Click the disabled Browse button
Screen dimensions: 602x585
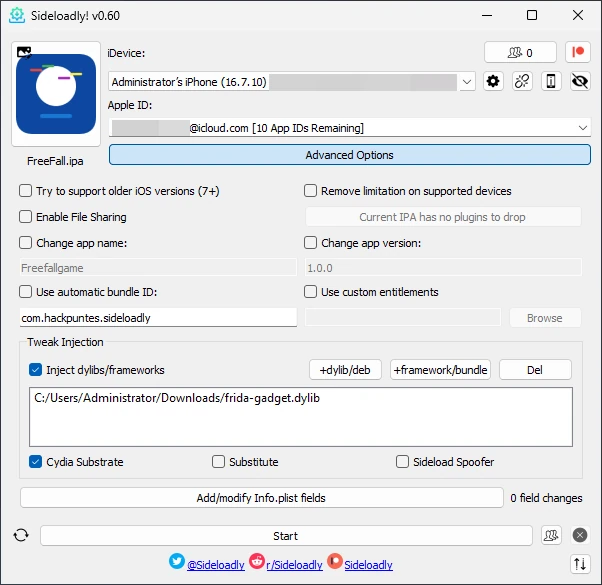(x=545, y=318)
